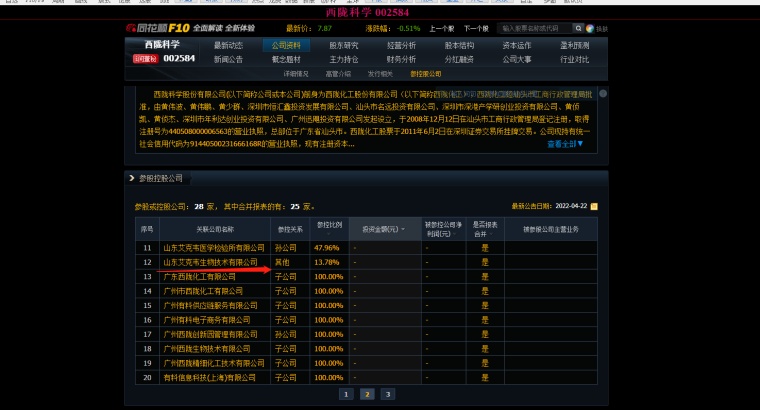
Task: Select the 概念题材 tab
Action: (286, 59)
